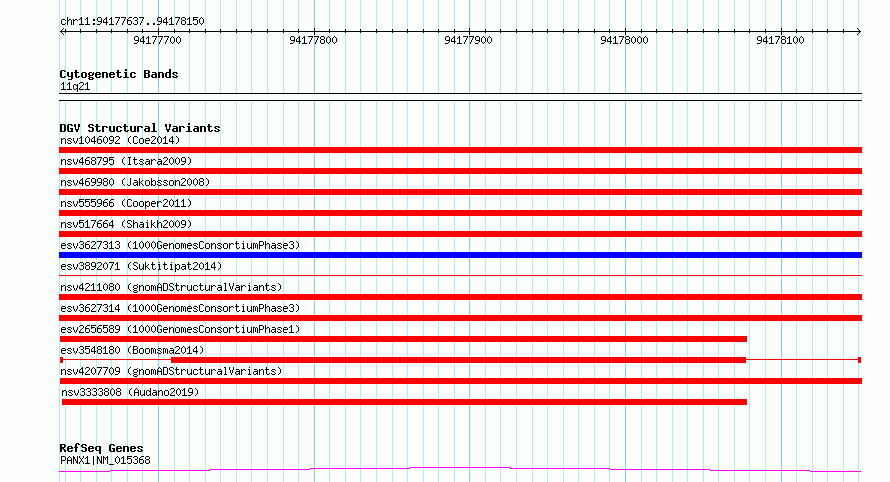
Task: Open the RefSeq Genes track title
Action: 101,448
